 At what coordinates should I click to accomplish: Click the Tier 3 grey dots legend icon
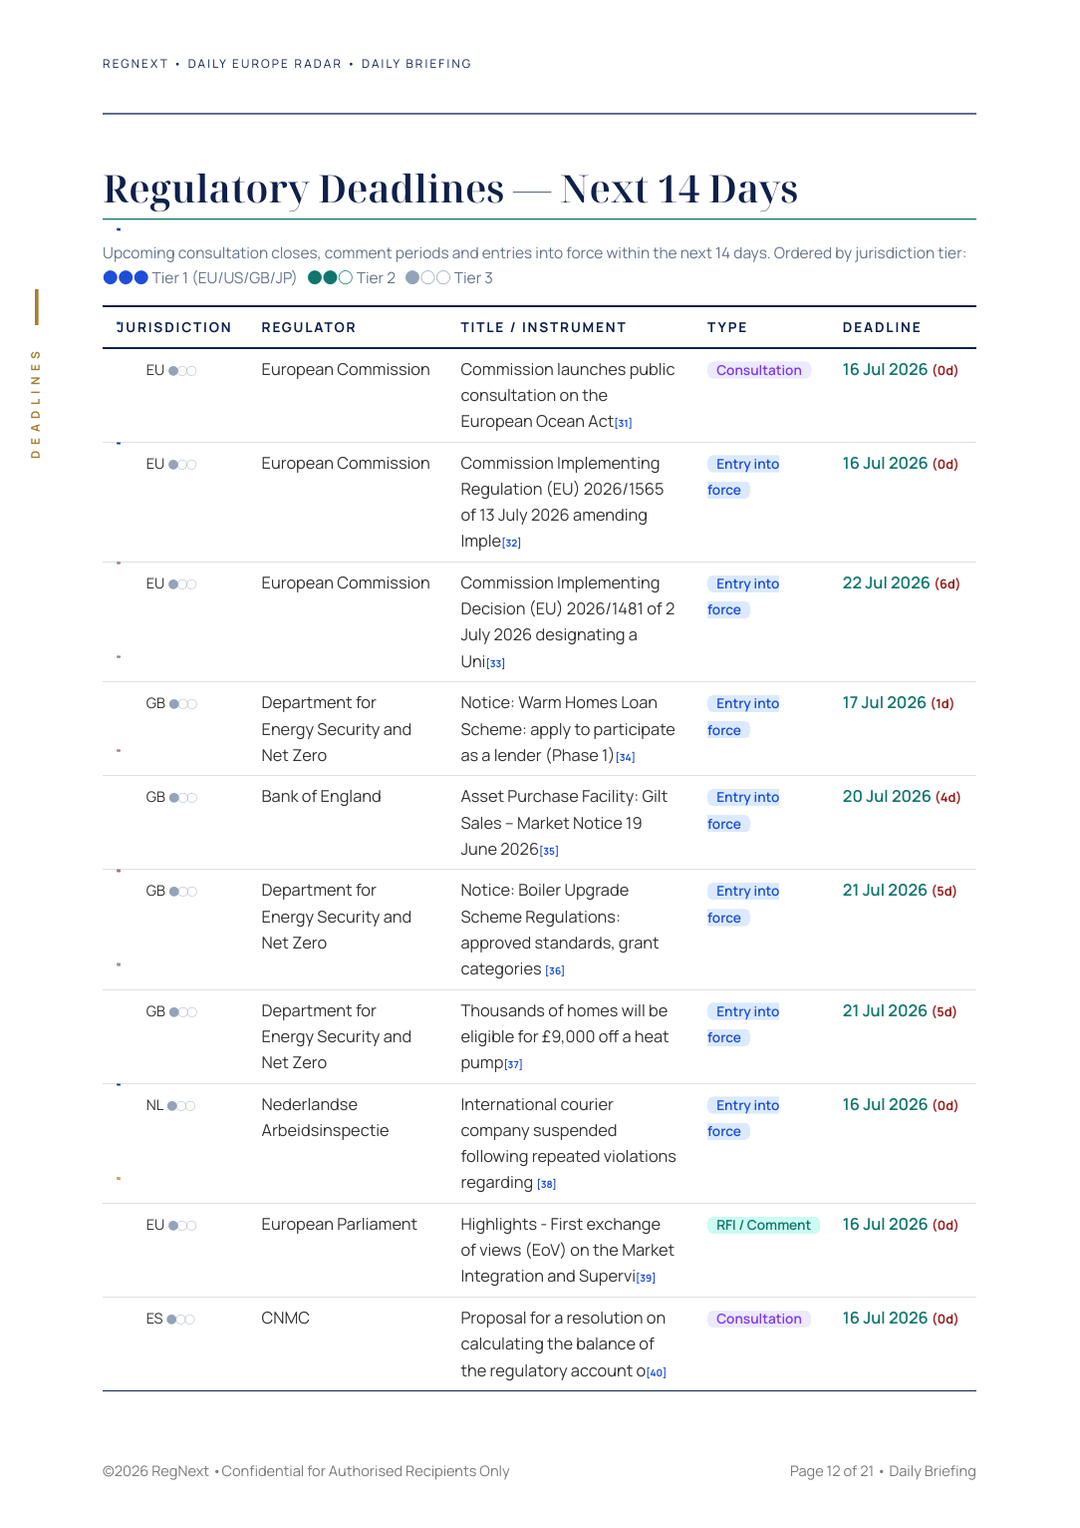pyautogui.click(x=427, y=278)
